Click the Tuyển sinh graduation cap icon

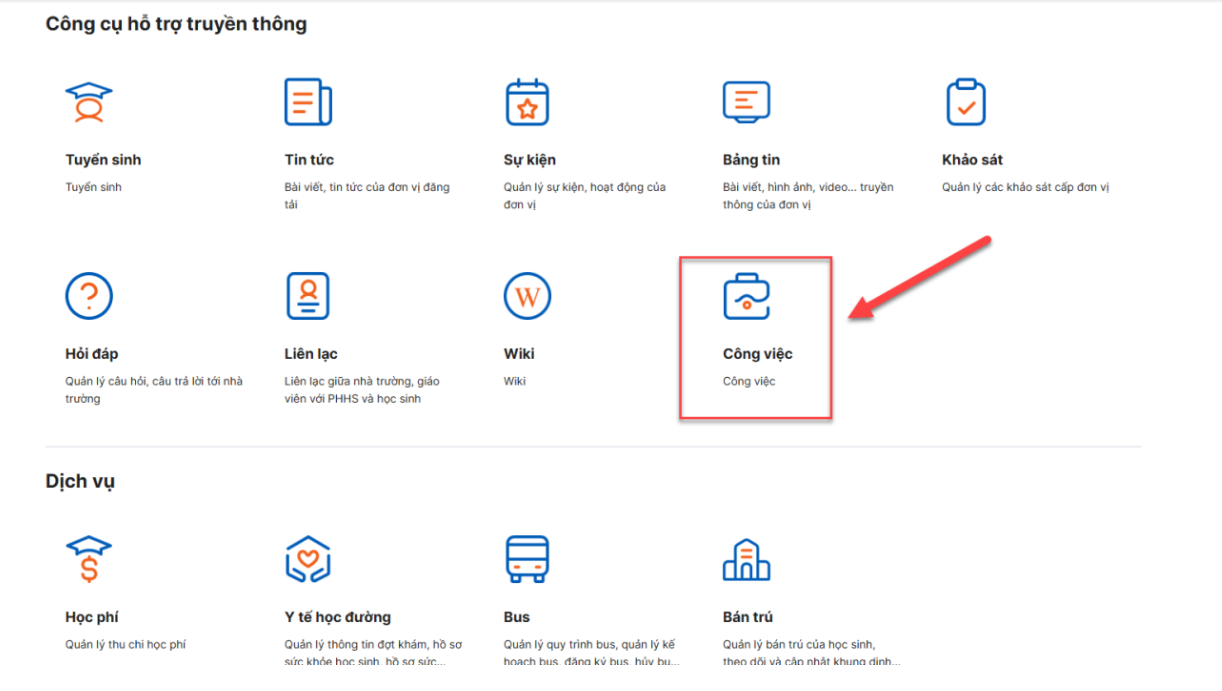pos(89,102)
